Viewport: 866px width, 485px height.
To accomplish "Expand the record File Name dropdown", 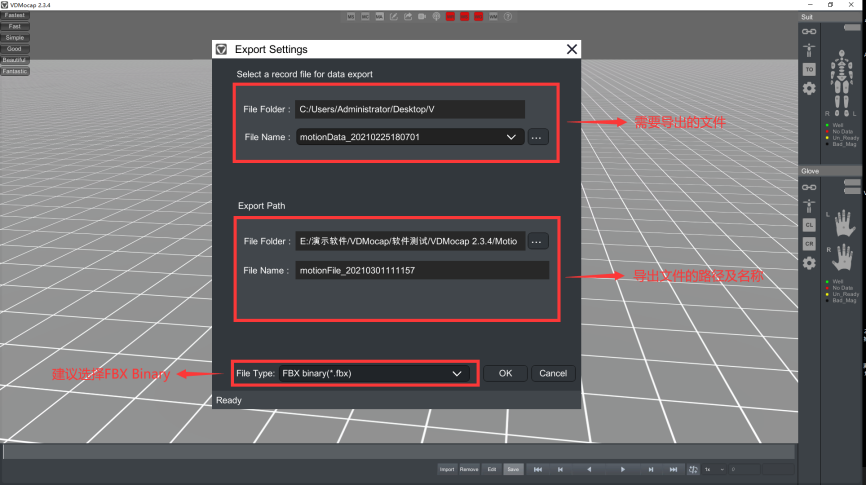I will click(511, 137).
